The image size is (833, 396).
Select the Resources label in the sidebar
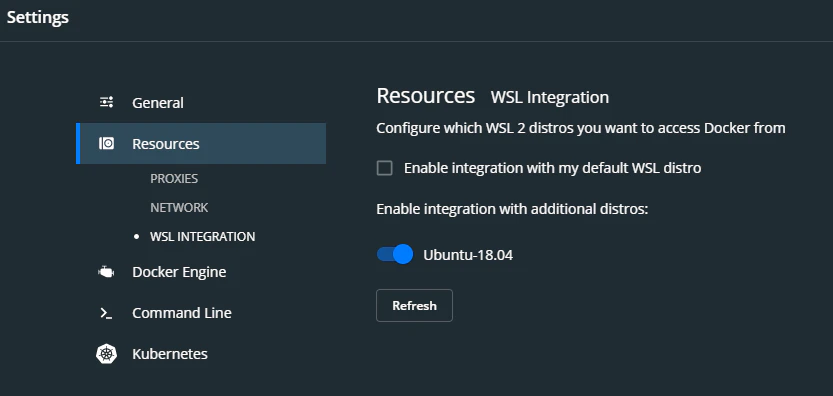coord(166,144)
